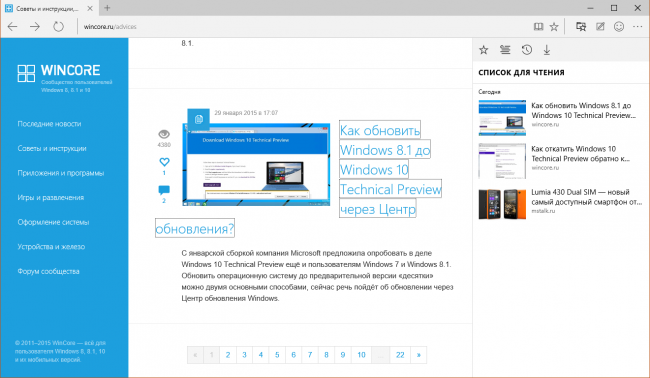
Task: Open More actions ellipsis menu
Action: tap(638, 27)
